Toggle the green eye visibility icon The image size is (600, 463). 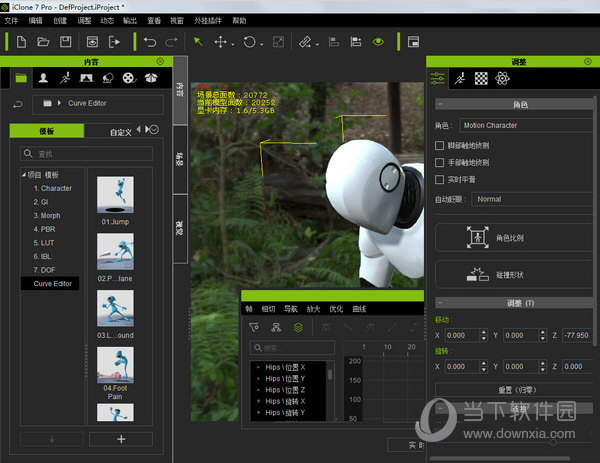click(378, 42)
